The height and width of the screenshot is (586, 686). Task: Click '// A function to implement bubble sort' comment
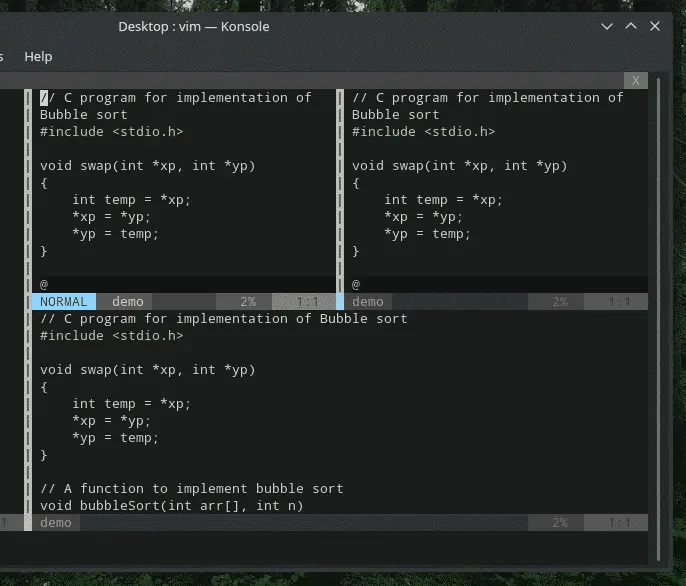(x=192, y=488)
